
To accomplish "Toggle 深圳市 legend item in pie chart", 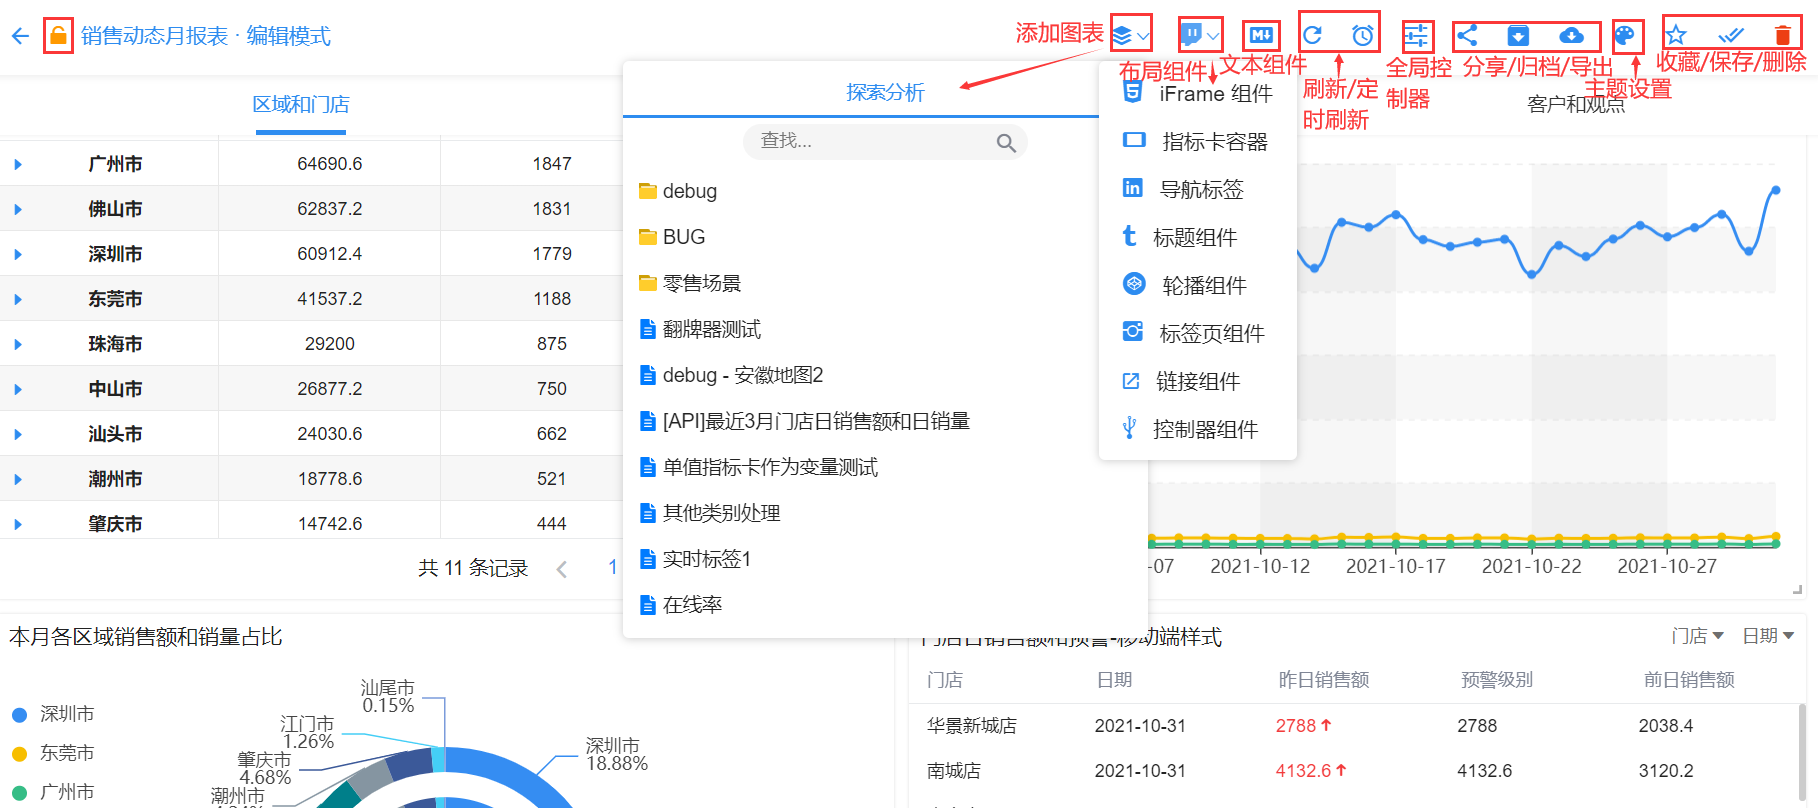I will (53, 714).
